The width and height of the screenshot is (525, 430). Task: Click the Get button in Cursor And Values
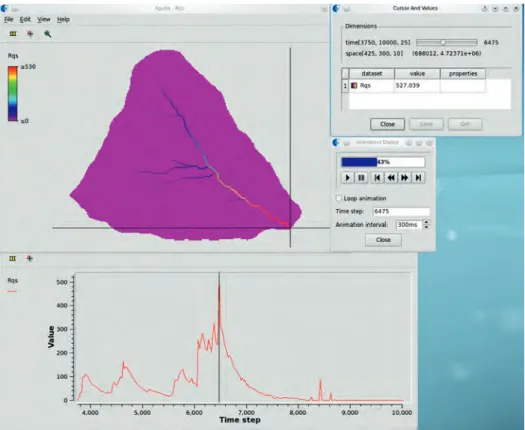click(x=465, y=124)
